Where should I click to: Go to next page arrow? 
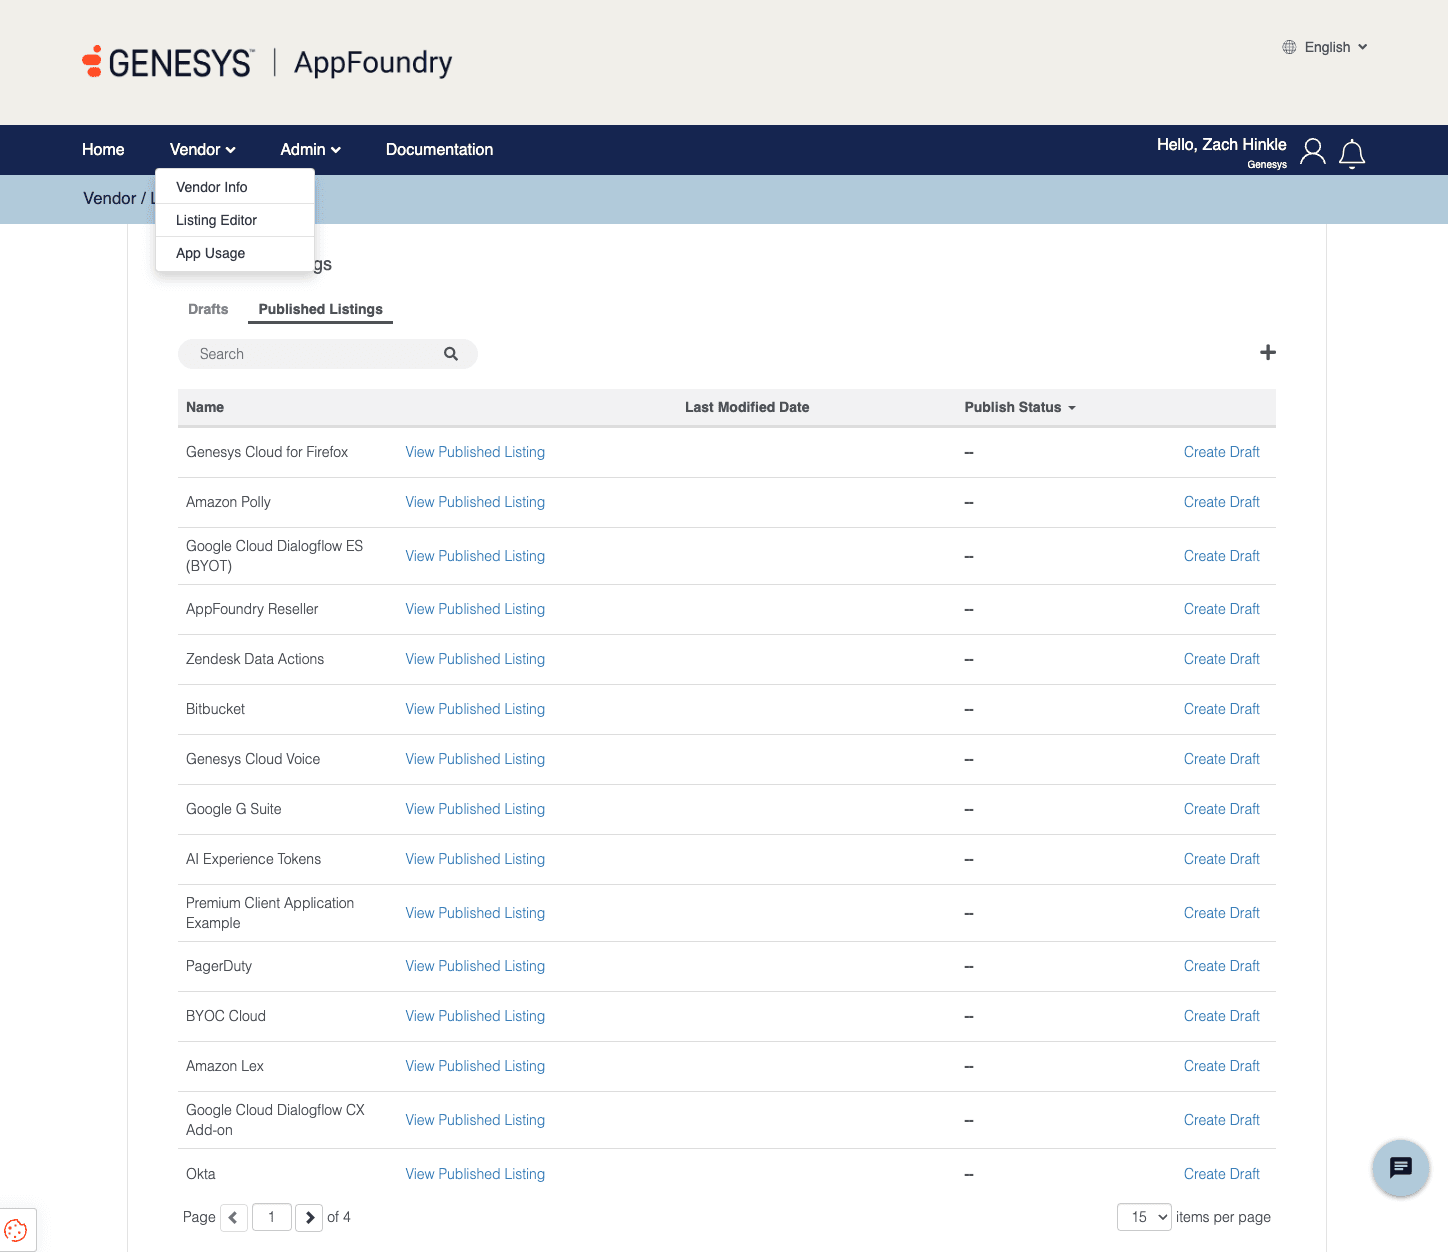[310, 1217]
